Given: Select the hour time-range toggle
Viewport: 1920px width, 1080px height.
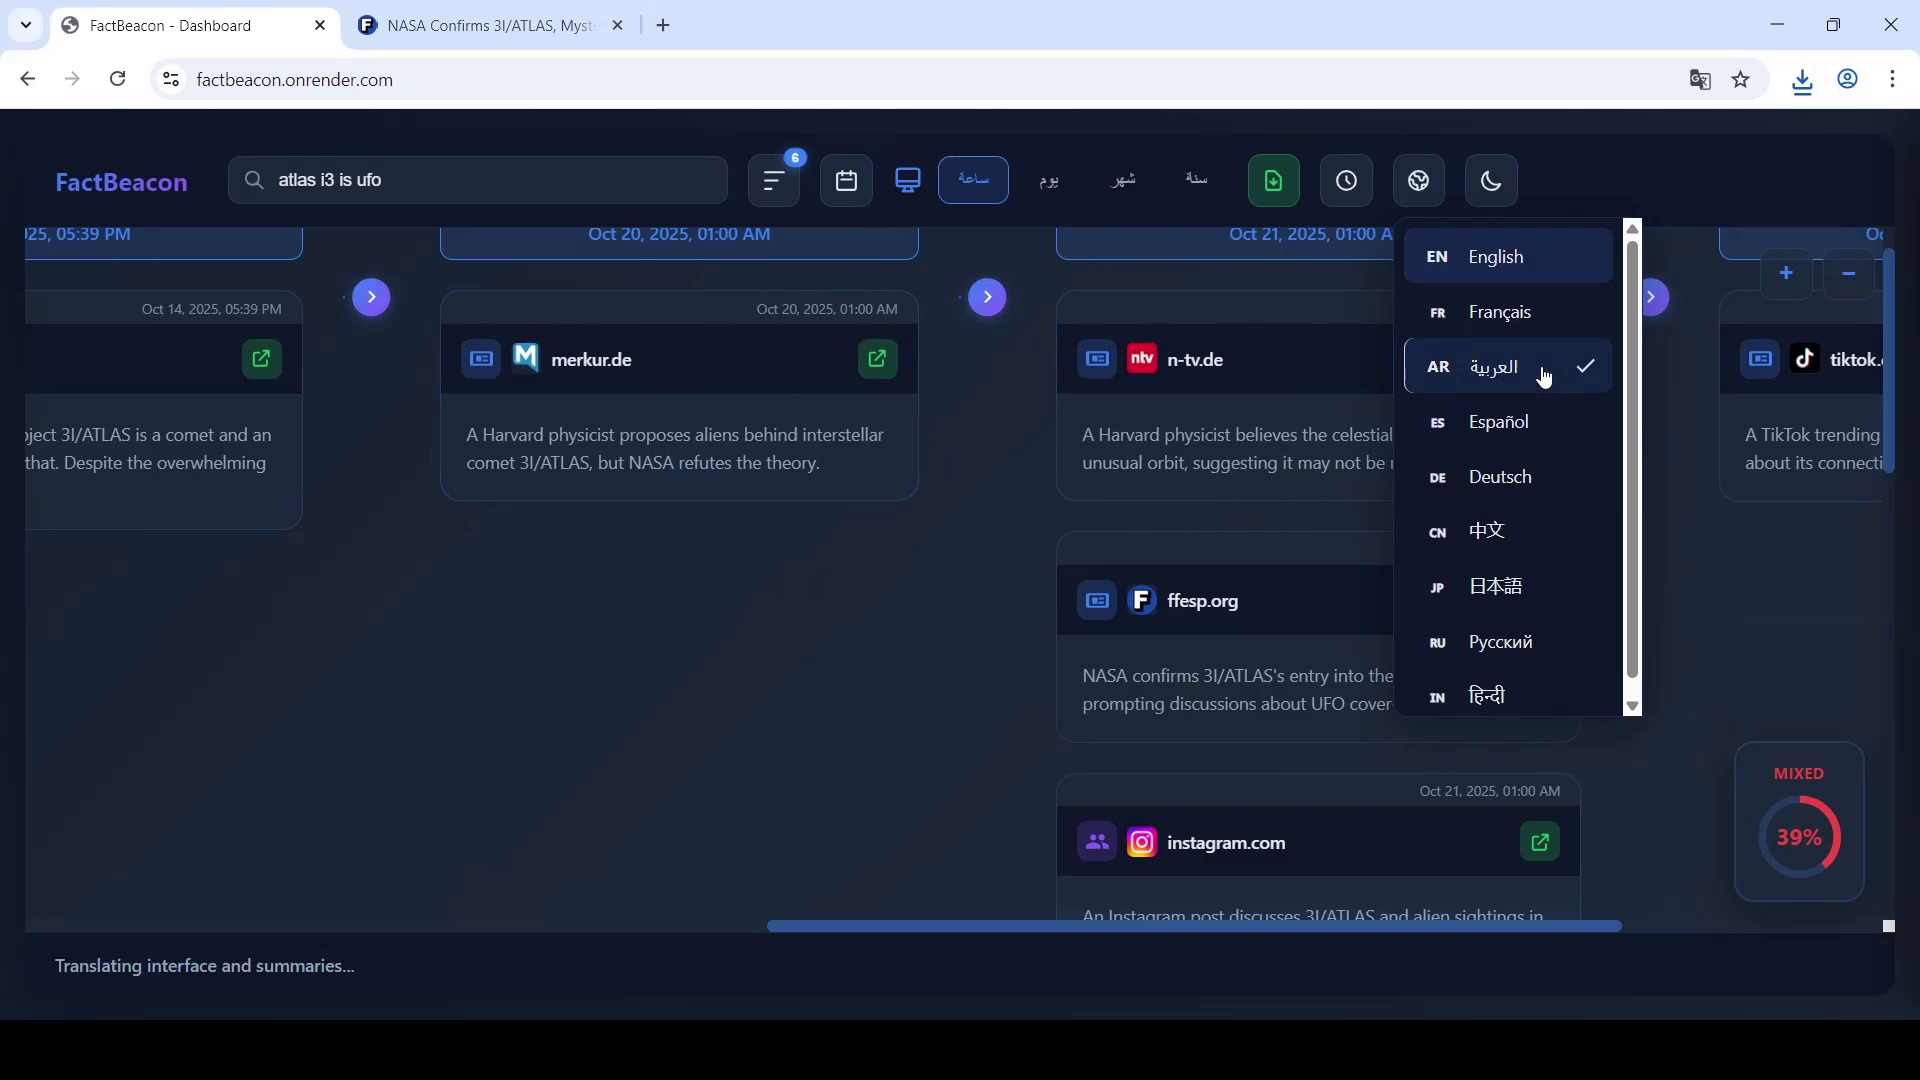Looking at the screenshot, I should pyautogui.click(x=973, y=180).
